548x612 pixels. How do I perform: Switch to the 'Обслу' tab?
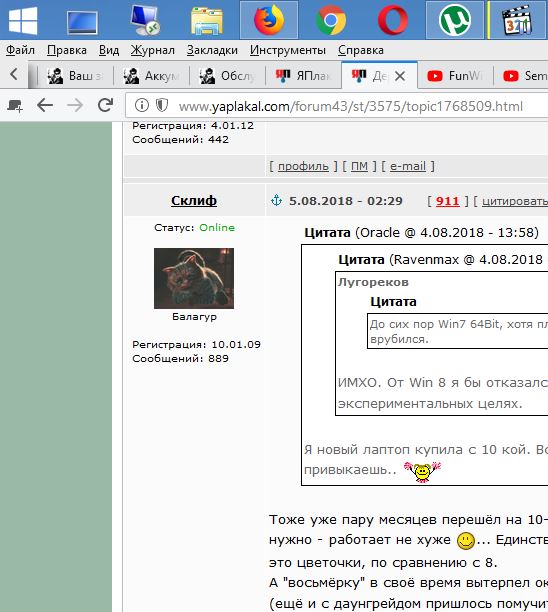click(x=227, y=75)
